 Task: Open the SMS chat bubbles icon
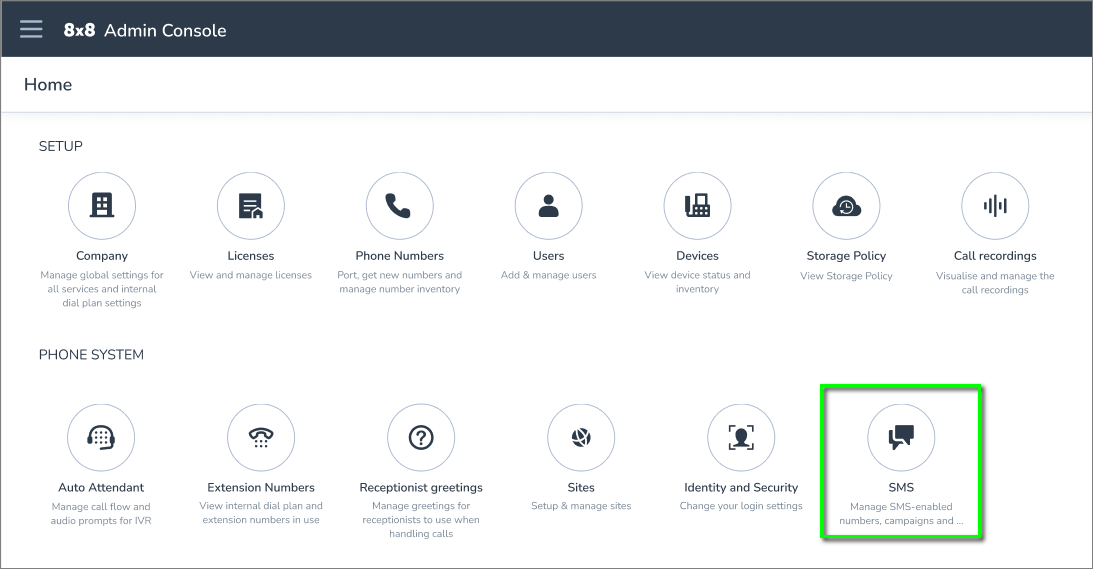901,437
